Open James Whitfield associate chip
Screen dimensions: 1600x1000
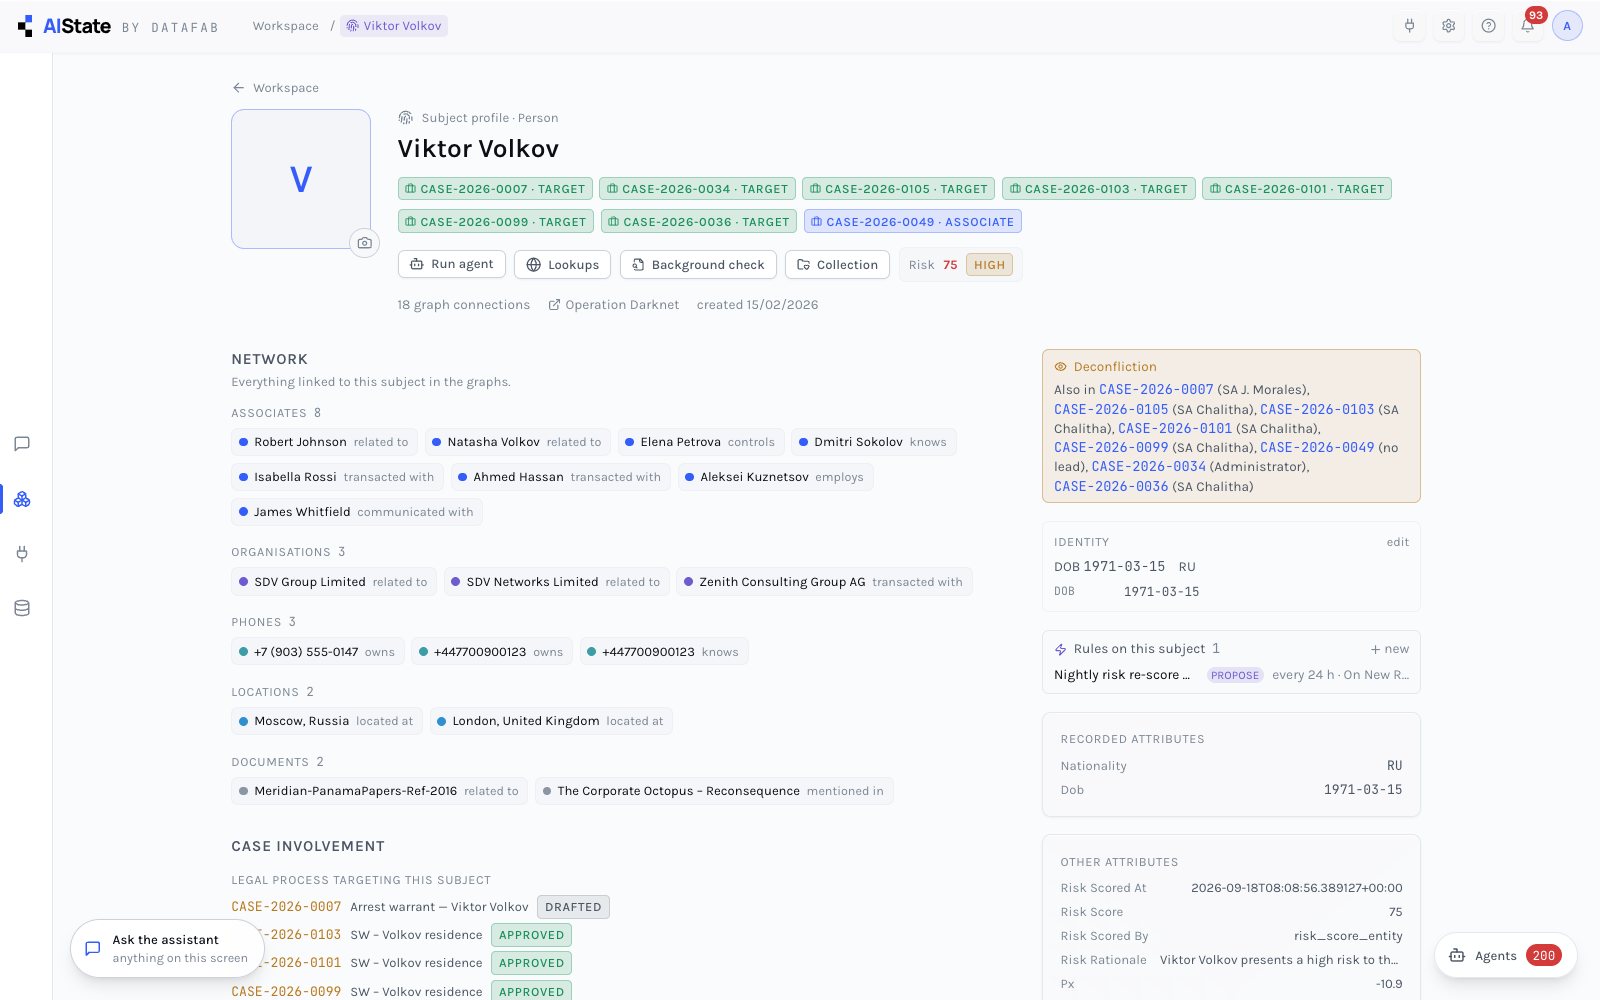[x=357, y=512]
